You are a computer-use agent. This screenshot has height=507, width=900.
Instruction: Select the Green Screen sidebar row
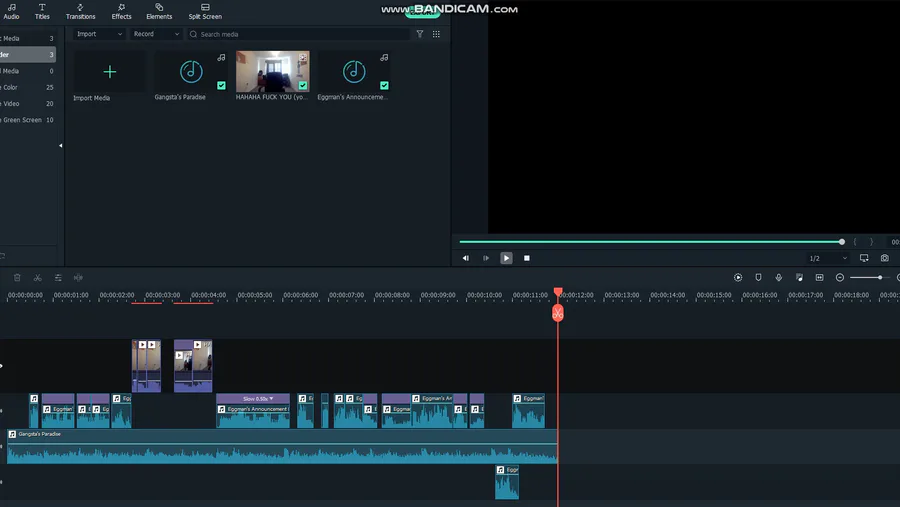coord(28,120)
